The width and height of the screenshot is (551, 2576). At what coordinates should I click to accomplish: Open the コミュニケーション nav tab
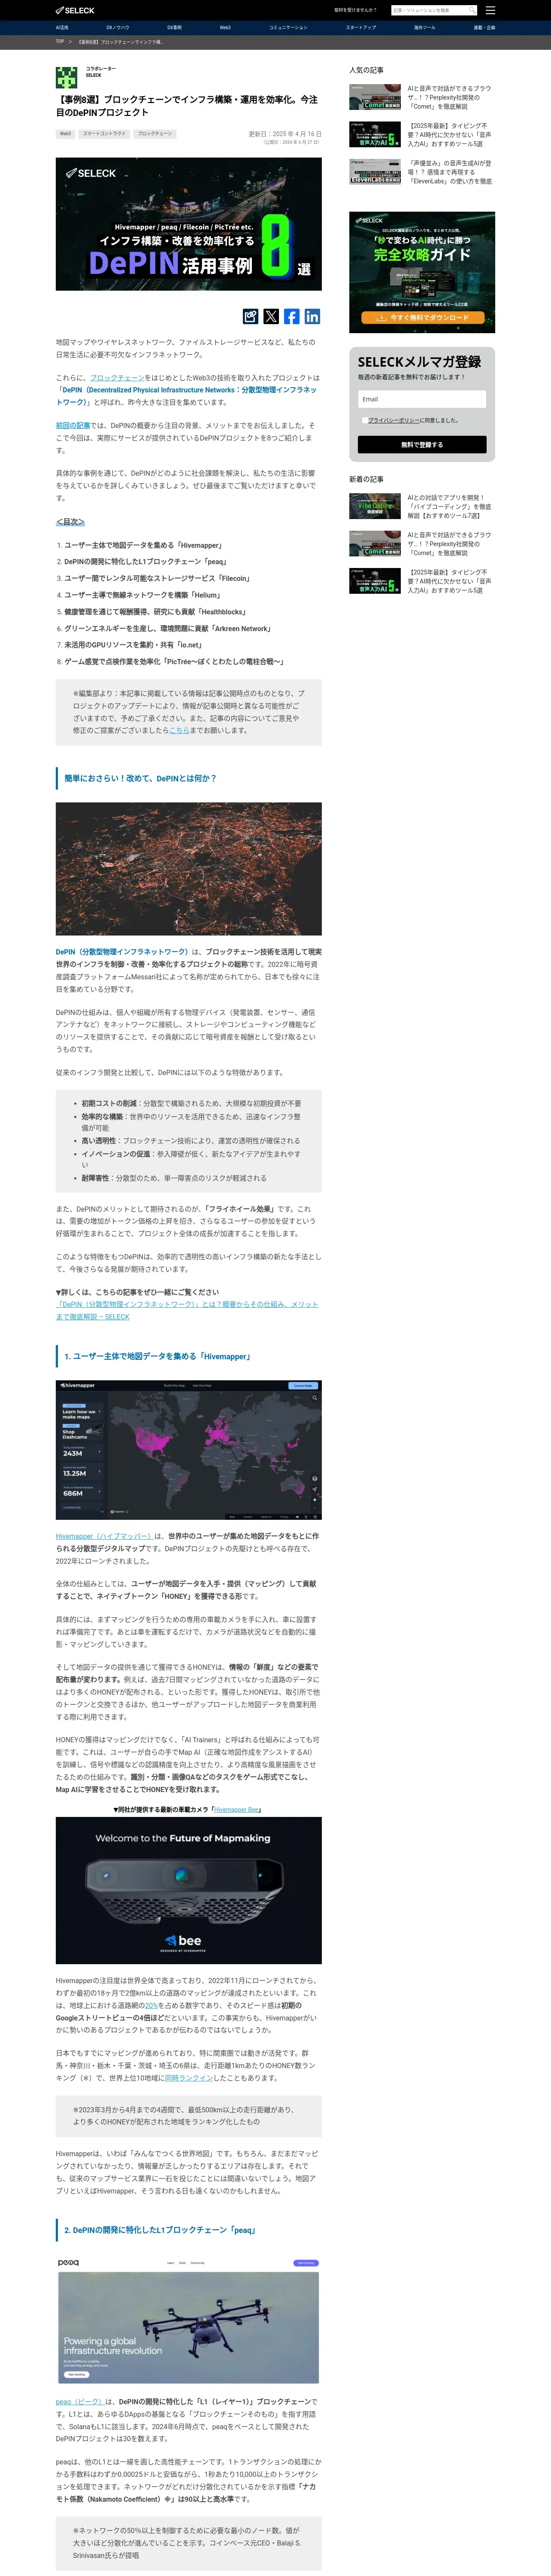[288, 28]
